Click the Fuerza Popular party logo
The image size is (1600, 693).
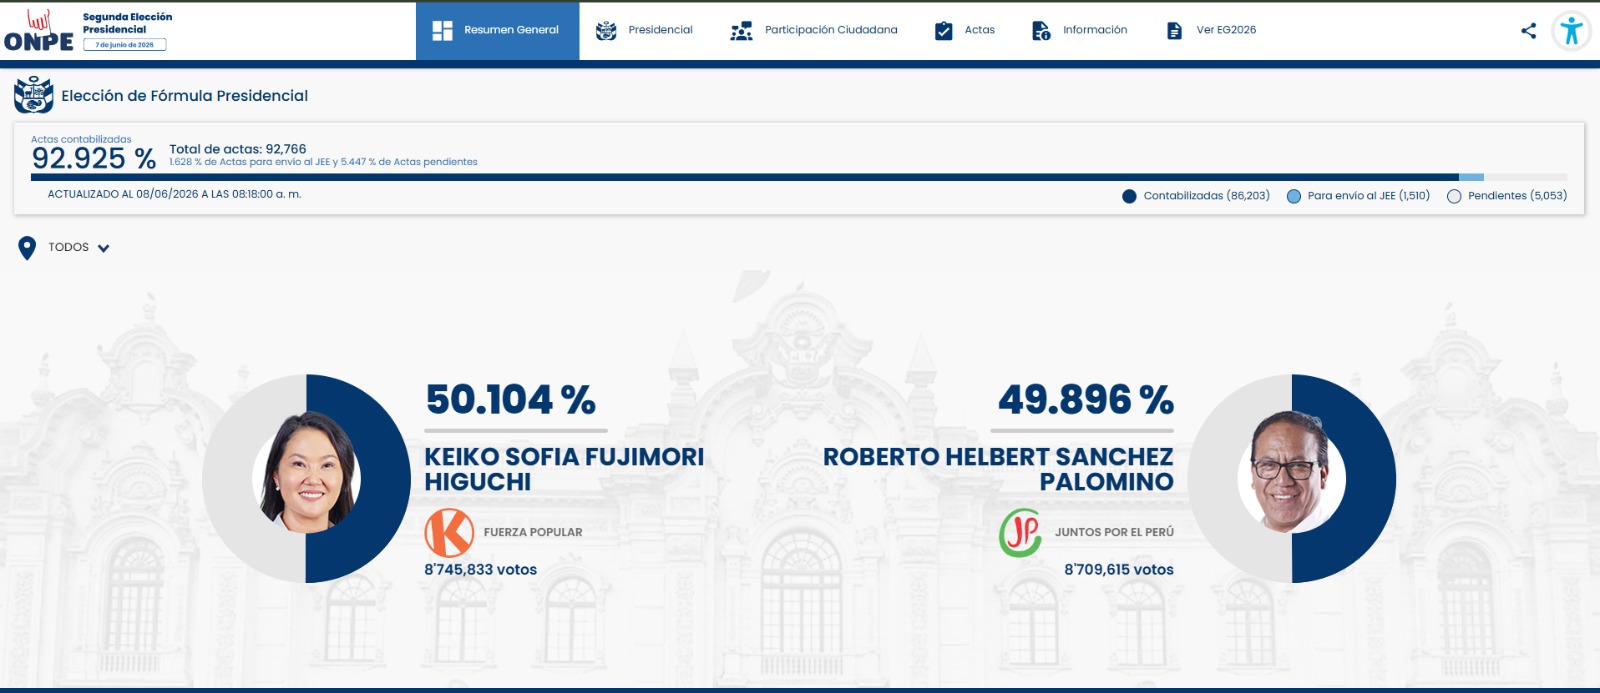(449, 533)
